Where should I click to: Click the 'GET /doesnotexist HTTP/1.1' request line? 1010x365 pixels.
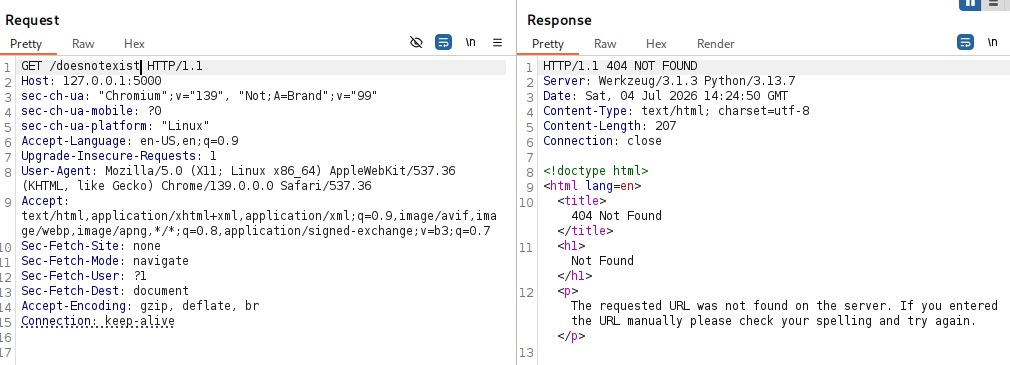(x=112, y=66)
